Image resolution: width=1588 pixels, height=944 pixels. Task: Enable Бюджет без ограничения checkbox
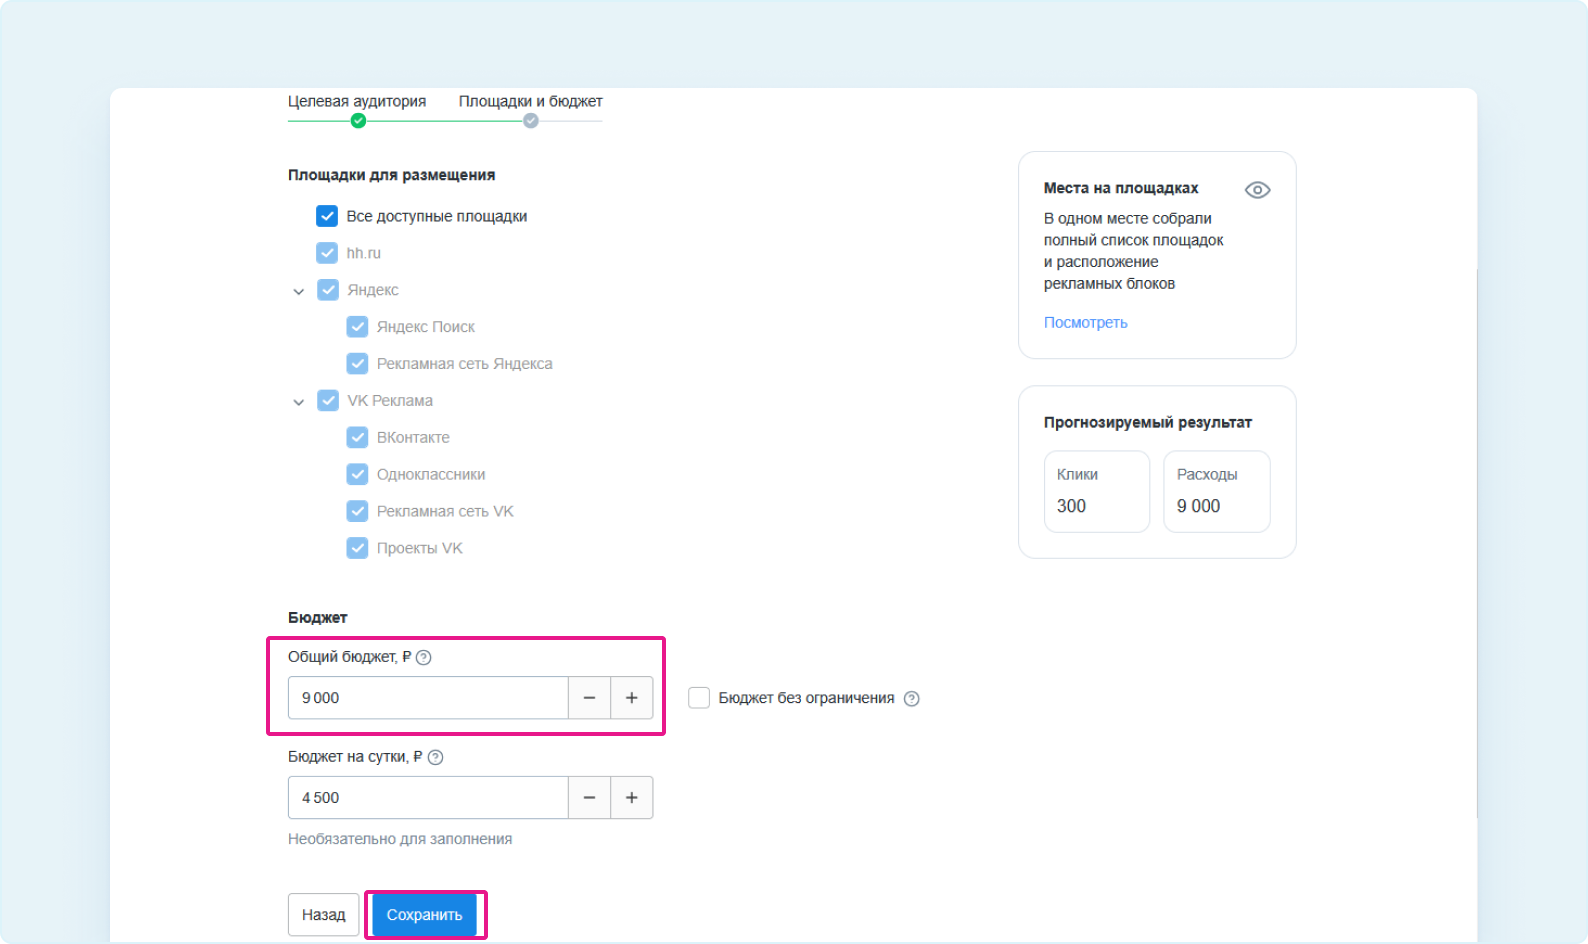(699, 698)
